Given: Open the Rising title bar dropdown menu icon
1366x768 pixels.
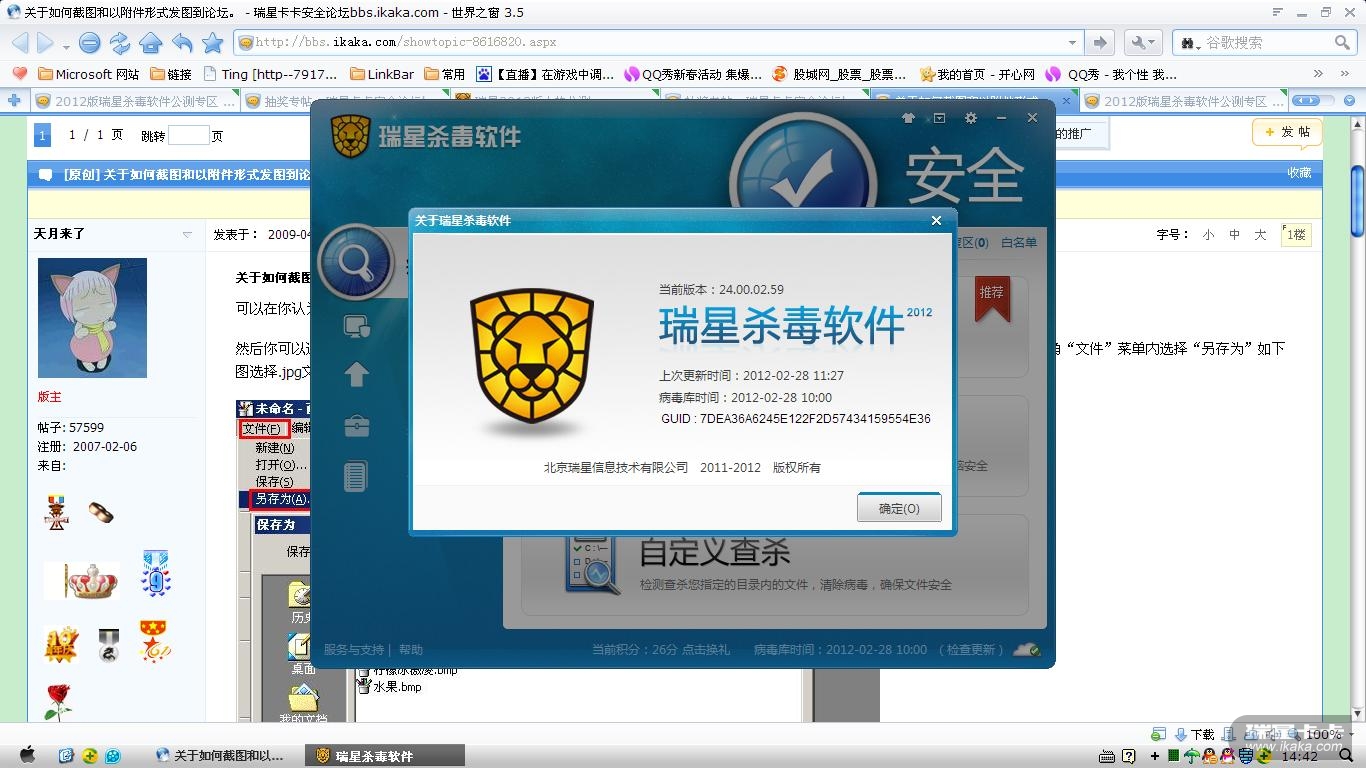Looking at the screenshot, I should pyautogui.click(x=939, y=118).
